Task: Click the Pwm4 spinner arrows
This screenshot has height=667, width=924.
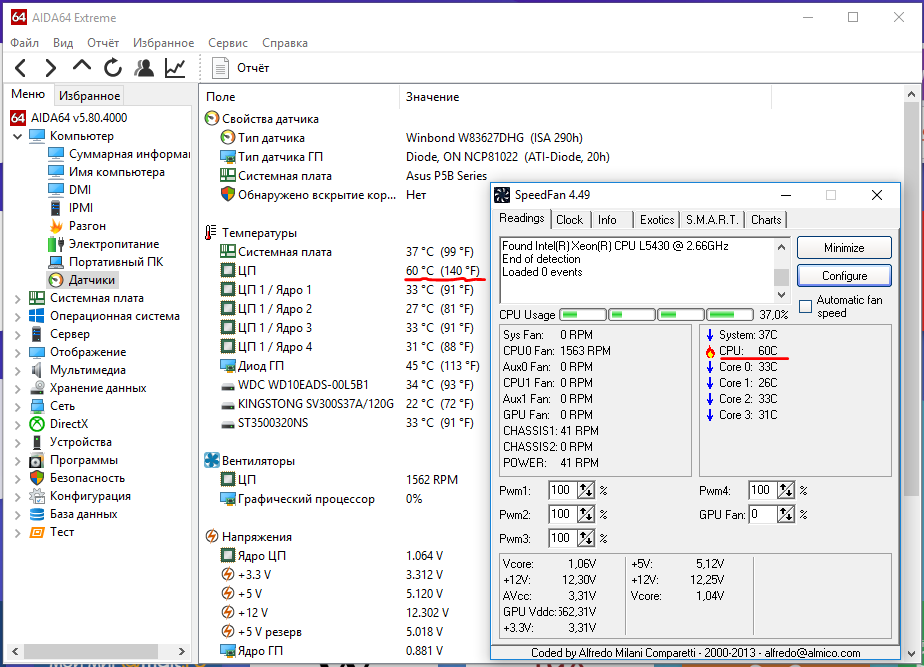Action: [x=786, y=490]
